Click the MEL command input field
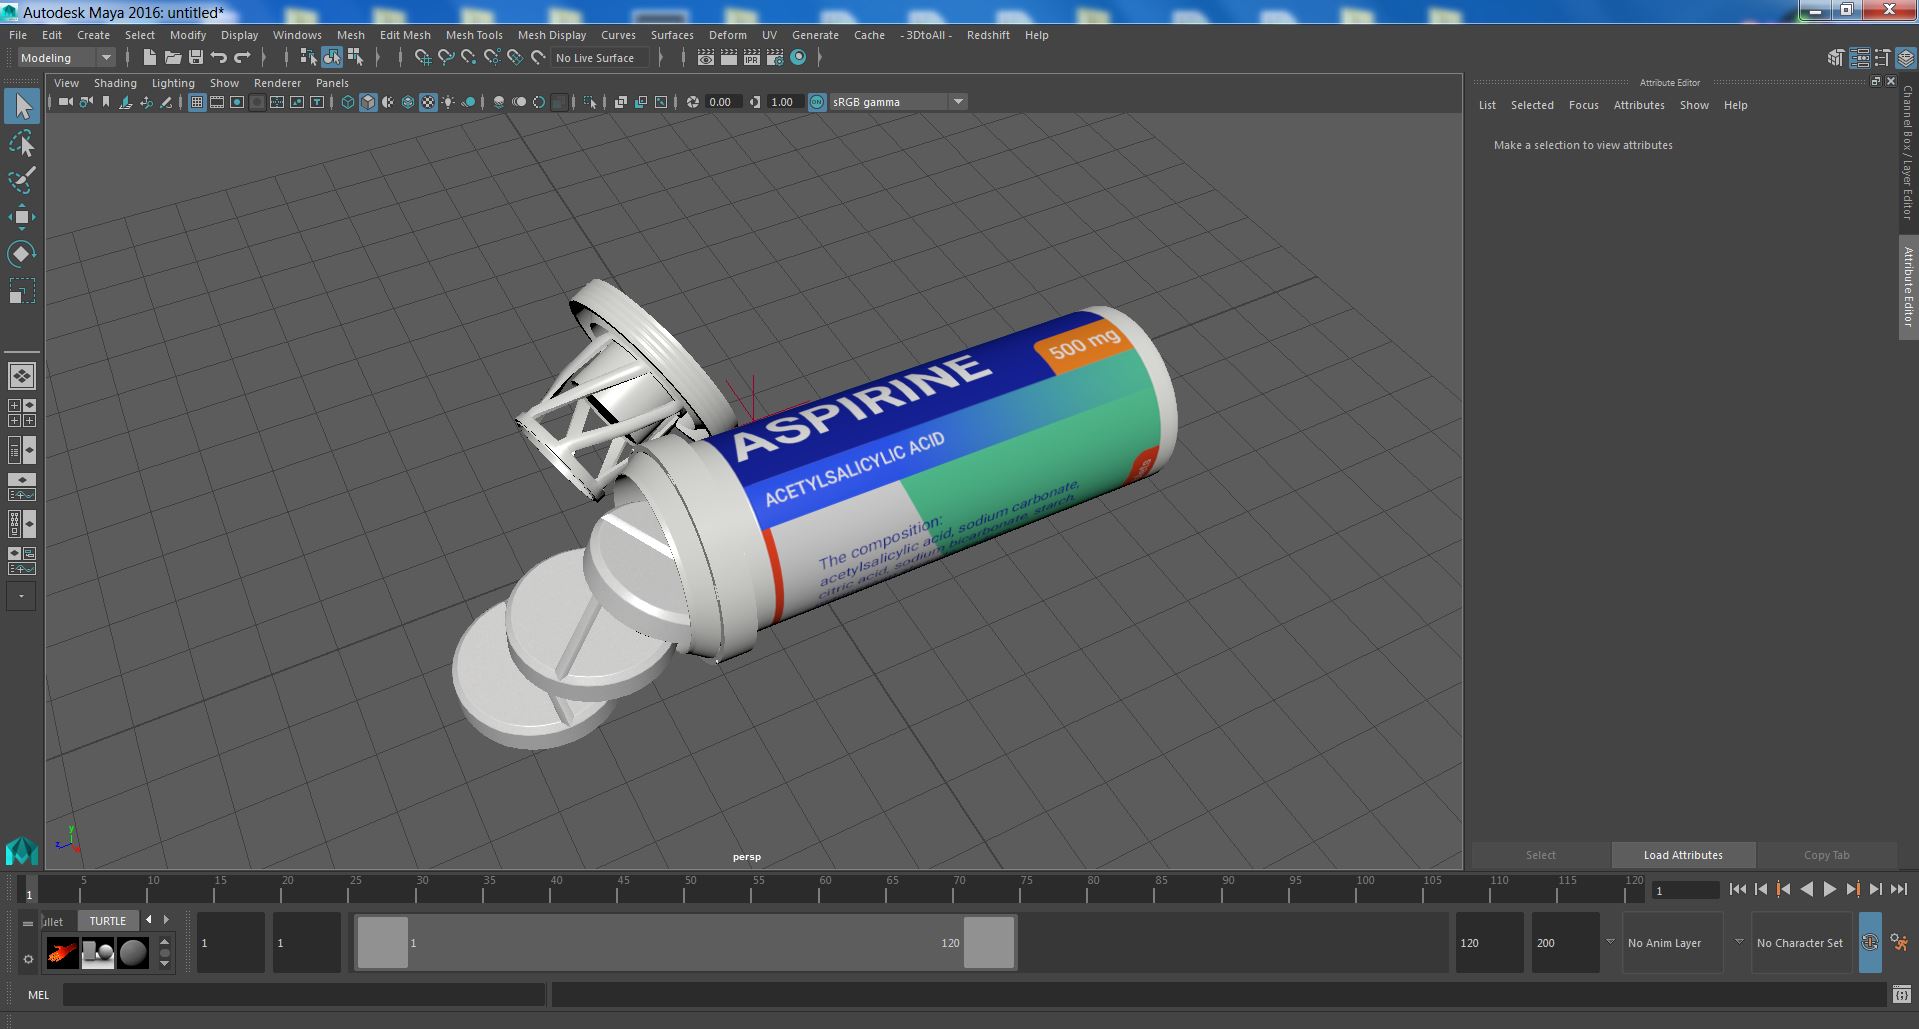Image resolution: width=1919 pixels, height=1029 pixels. coord(304,995)
